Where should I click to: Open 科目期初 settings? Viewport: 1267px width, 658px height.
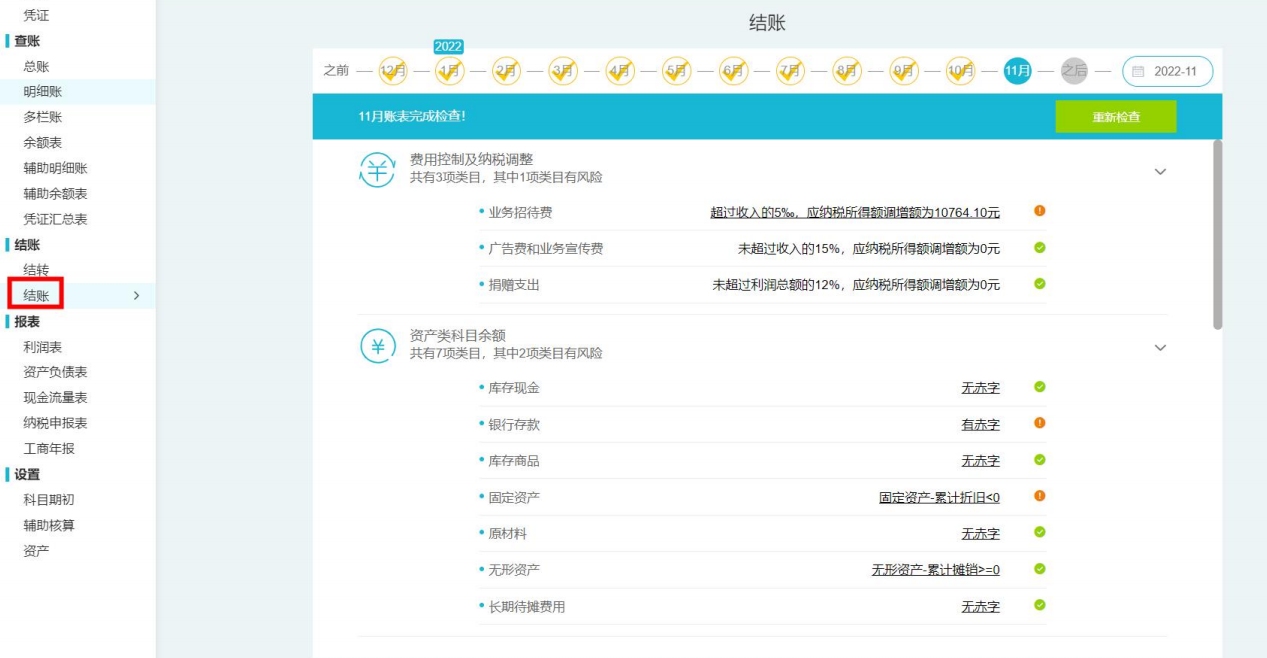tap(49, 500)
